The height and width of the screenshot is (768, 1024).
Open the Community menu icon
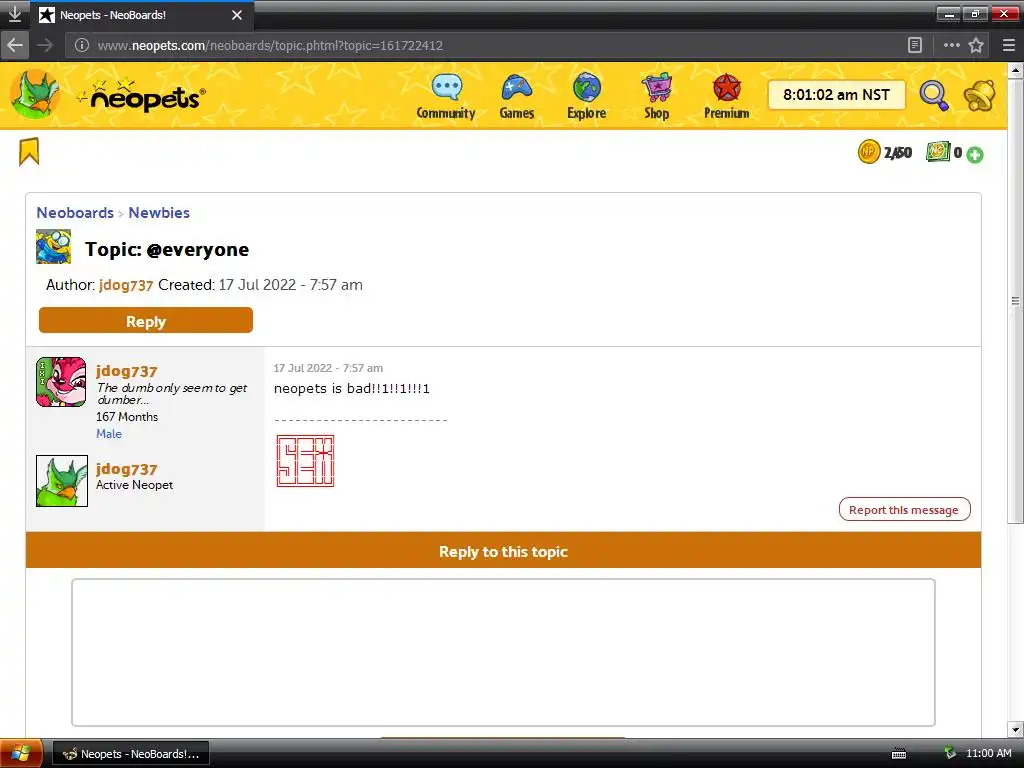(447, 88)
